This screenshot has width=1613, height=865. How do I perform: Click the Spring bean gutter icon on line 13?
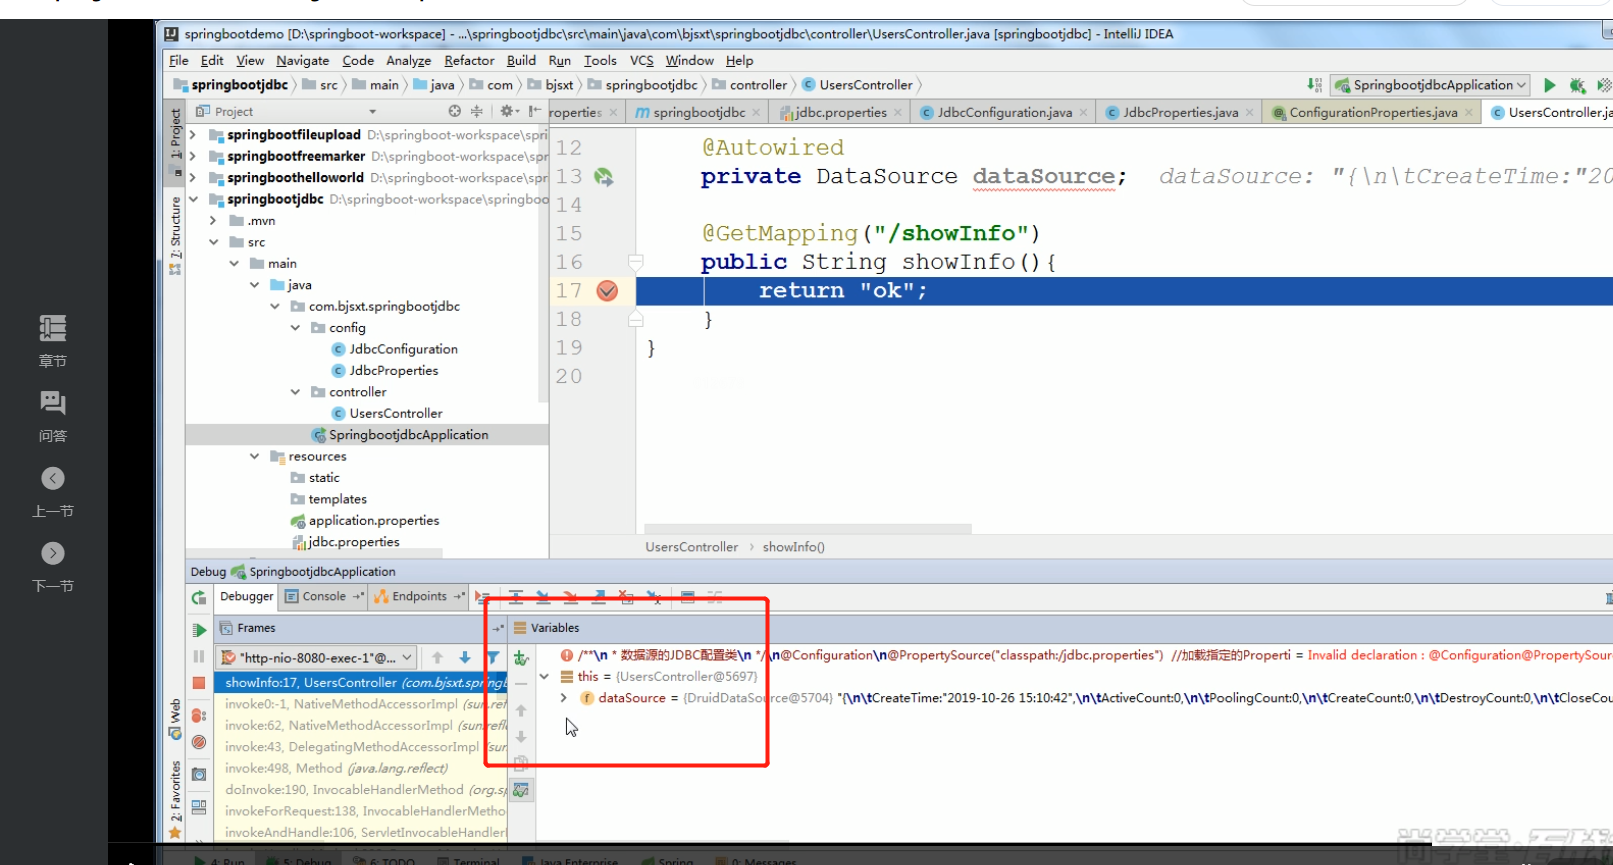[x=604, y=177]
